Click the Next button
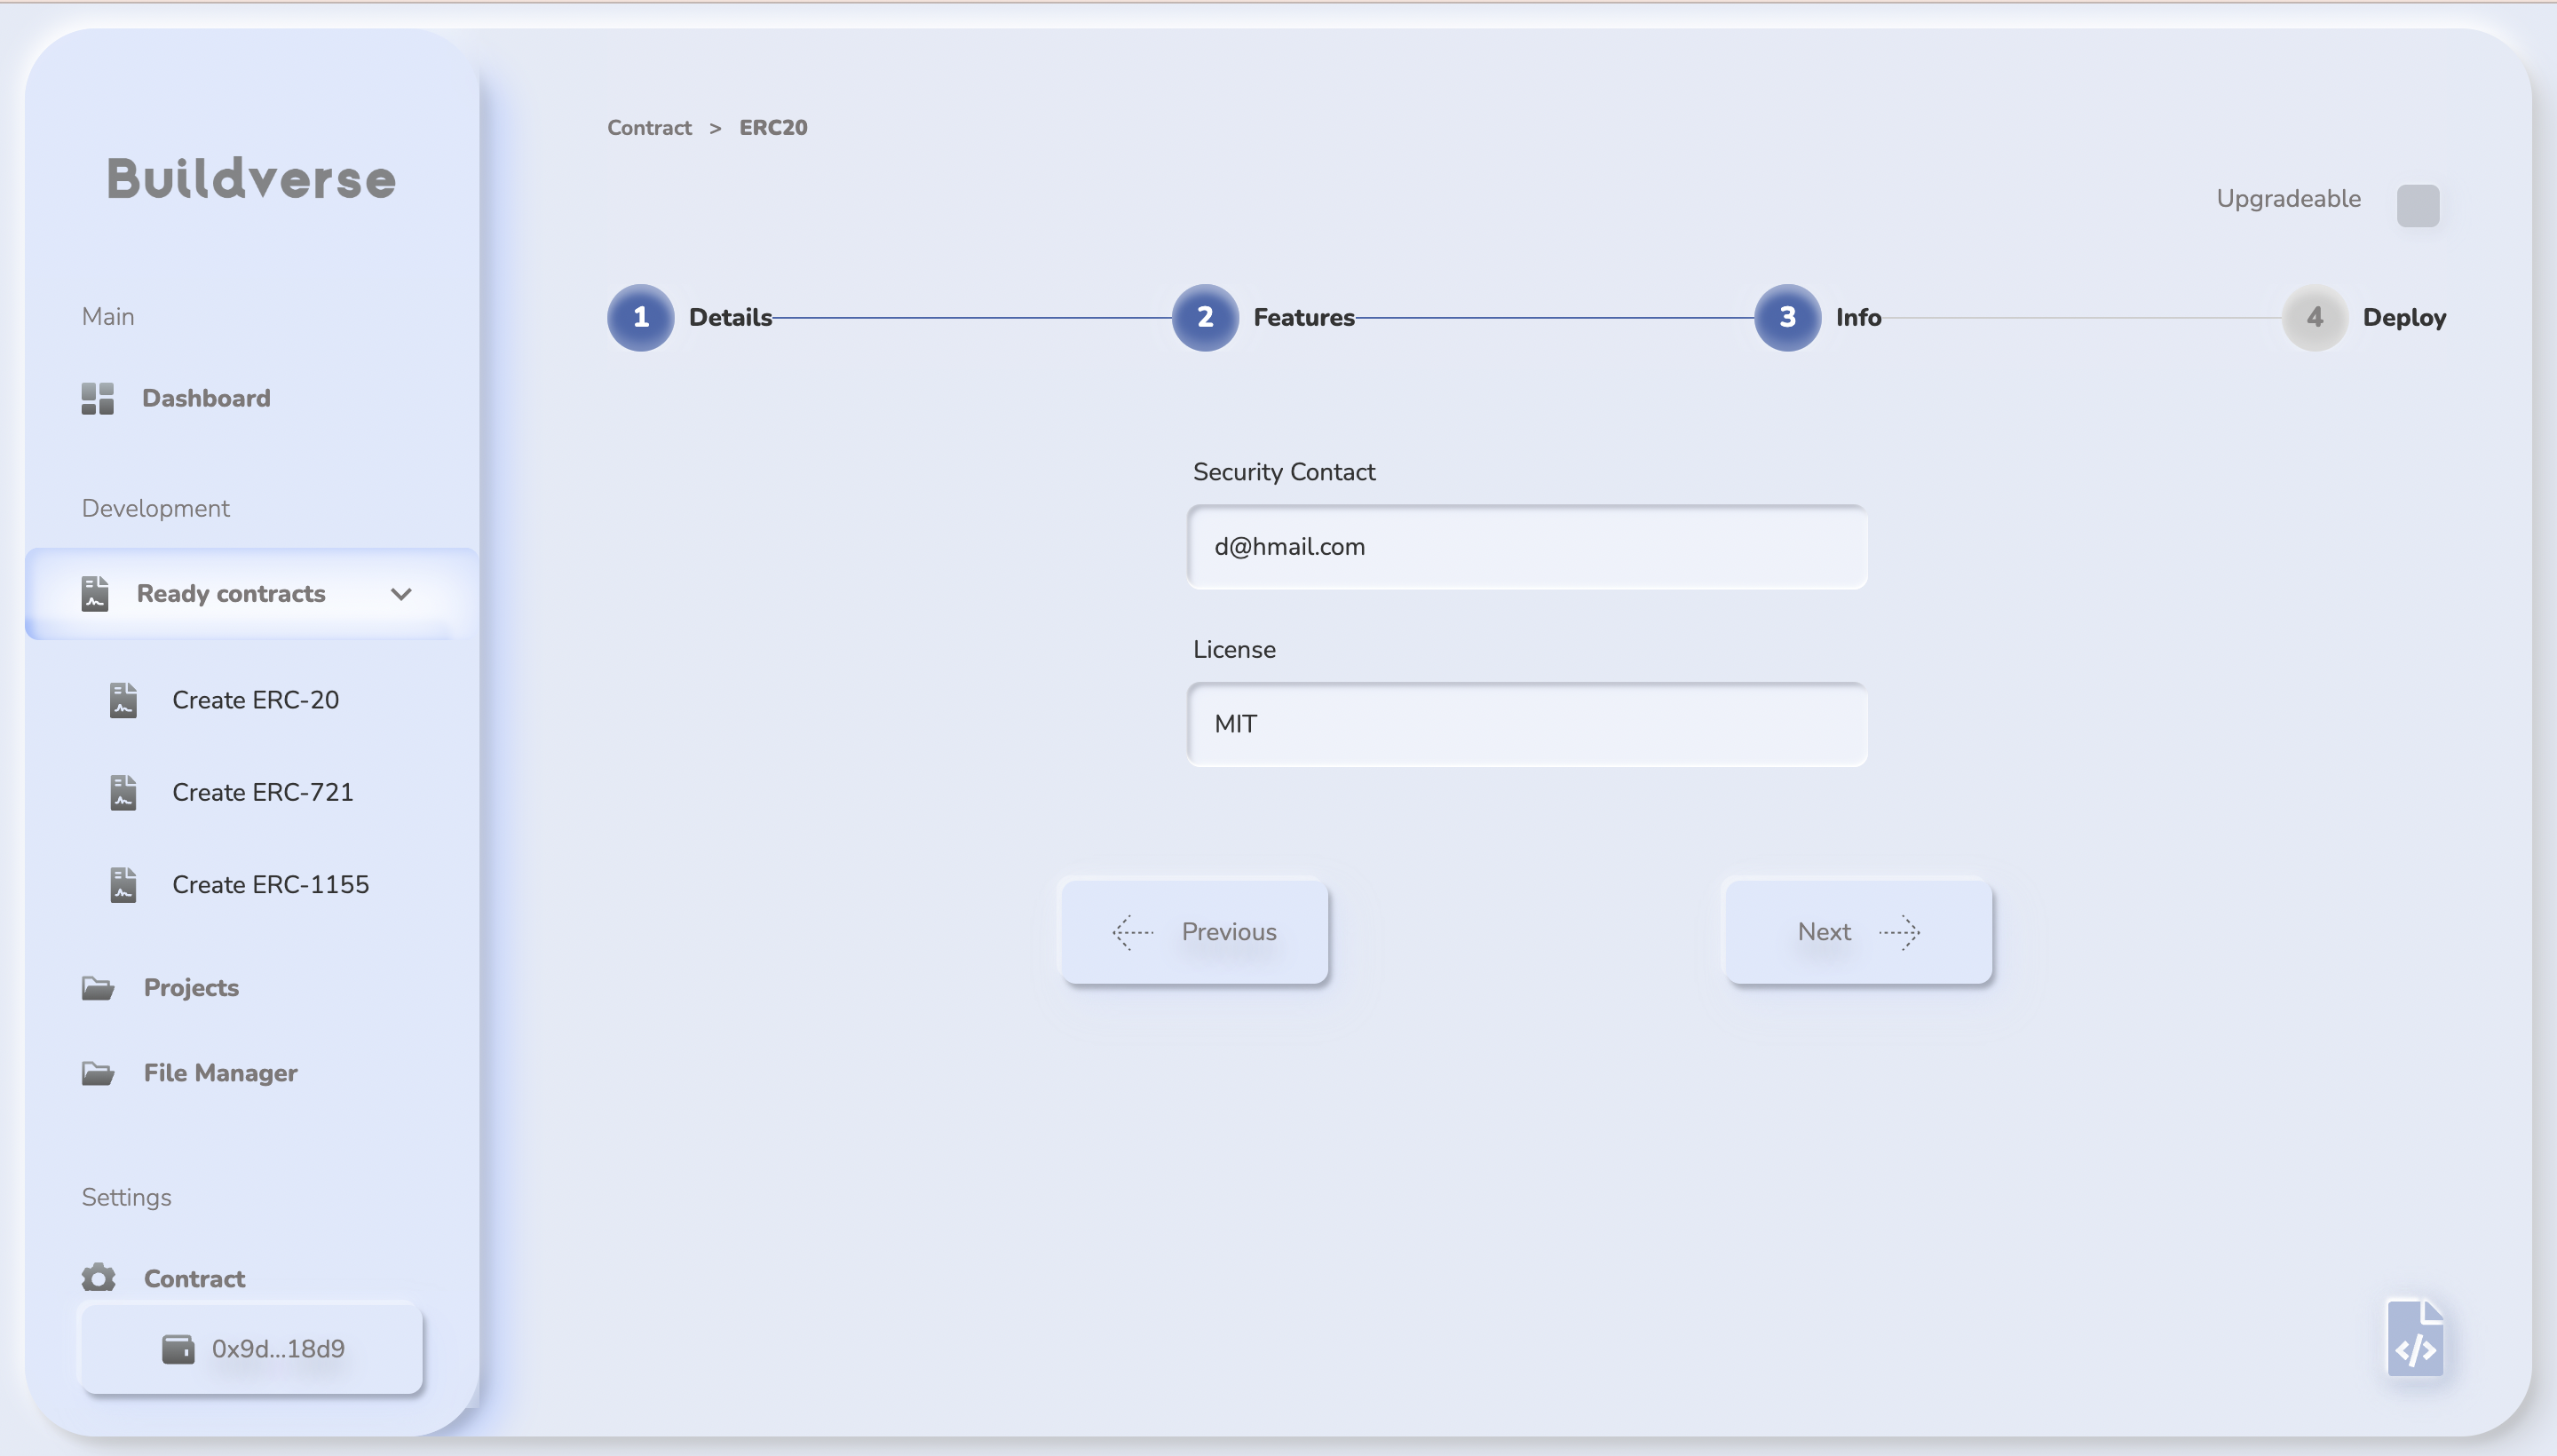 [1858, 932]
